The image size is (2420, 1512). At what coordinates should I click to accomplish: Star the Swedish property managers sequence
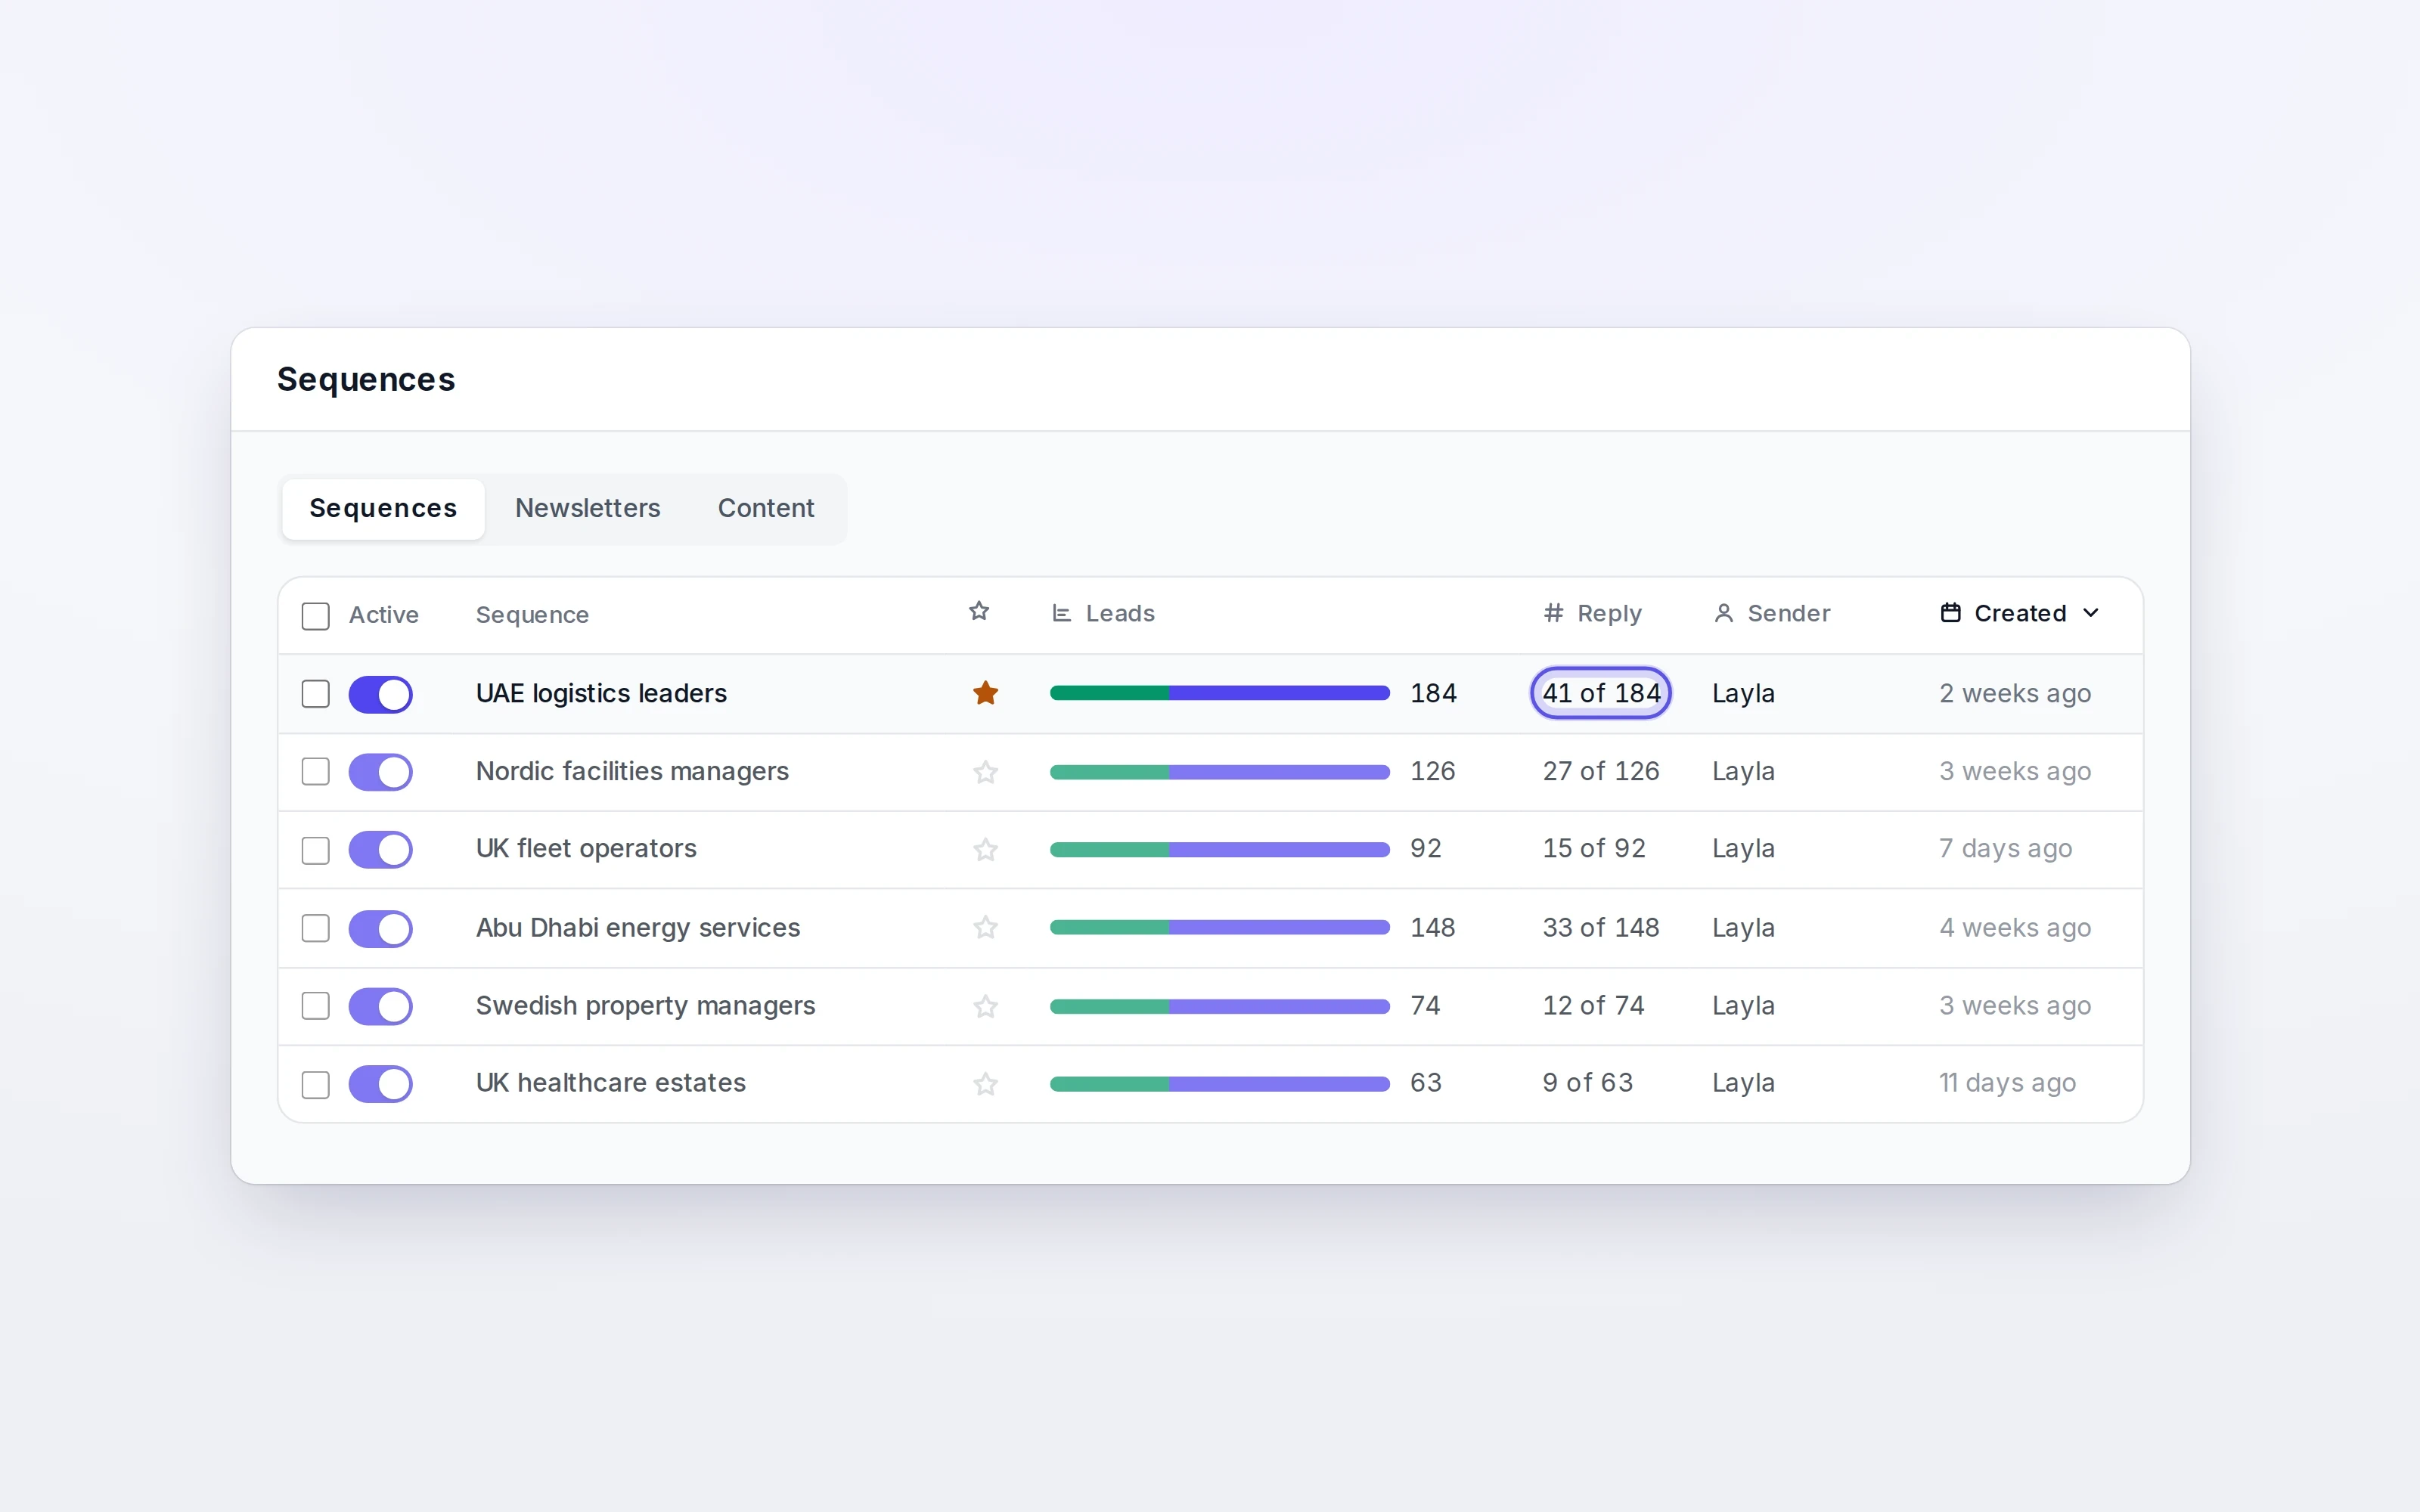(x=985, y=1006)
